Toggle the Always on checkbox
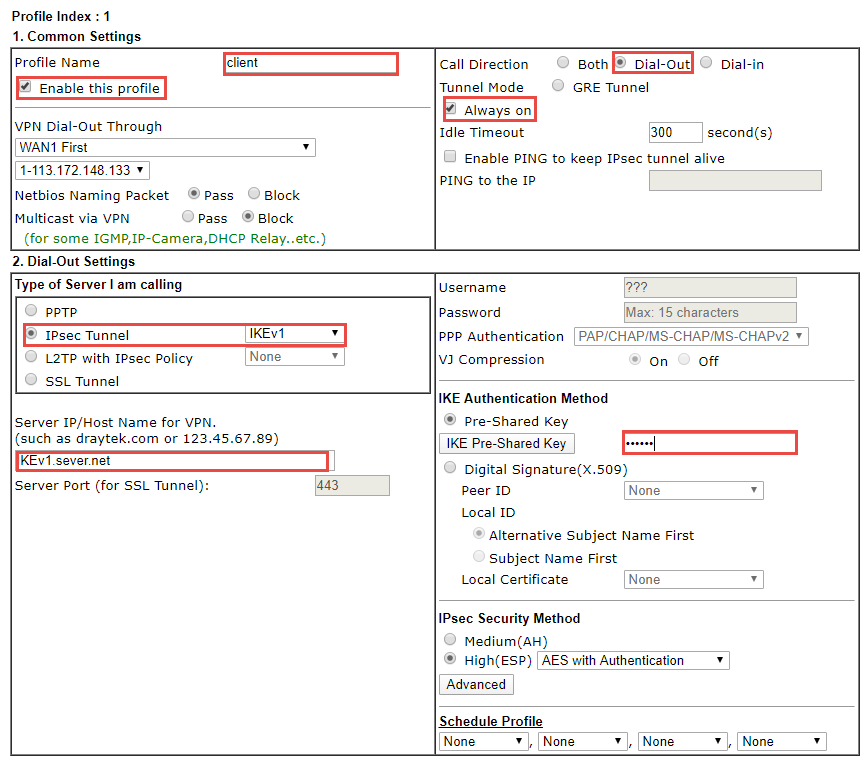 pyautogui.click(x=450, y=109)
